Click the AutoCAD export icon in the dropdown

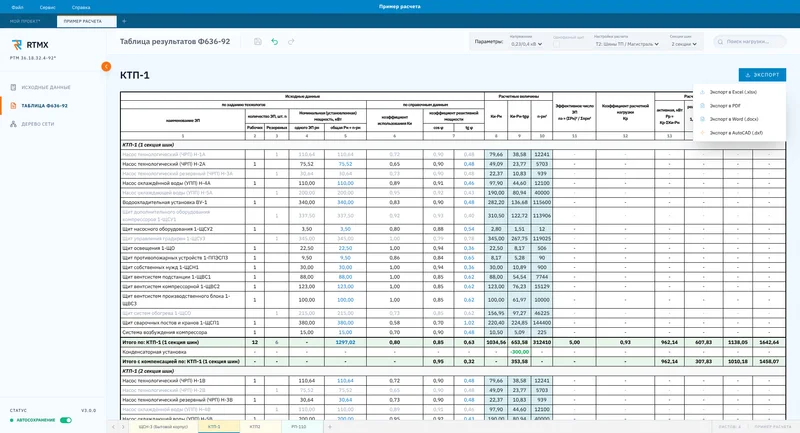[x=703, y=133]
